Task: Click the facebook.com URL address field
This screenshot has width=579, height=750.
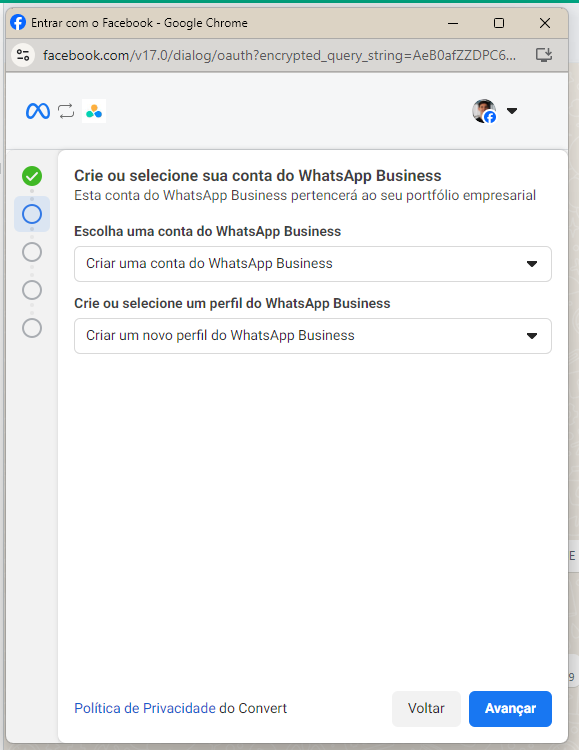Action: [x=279, y=55]
